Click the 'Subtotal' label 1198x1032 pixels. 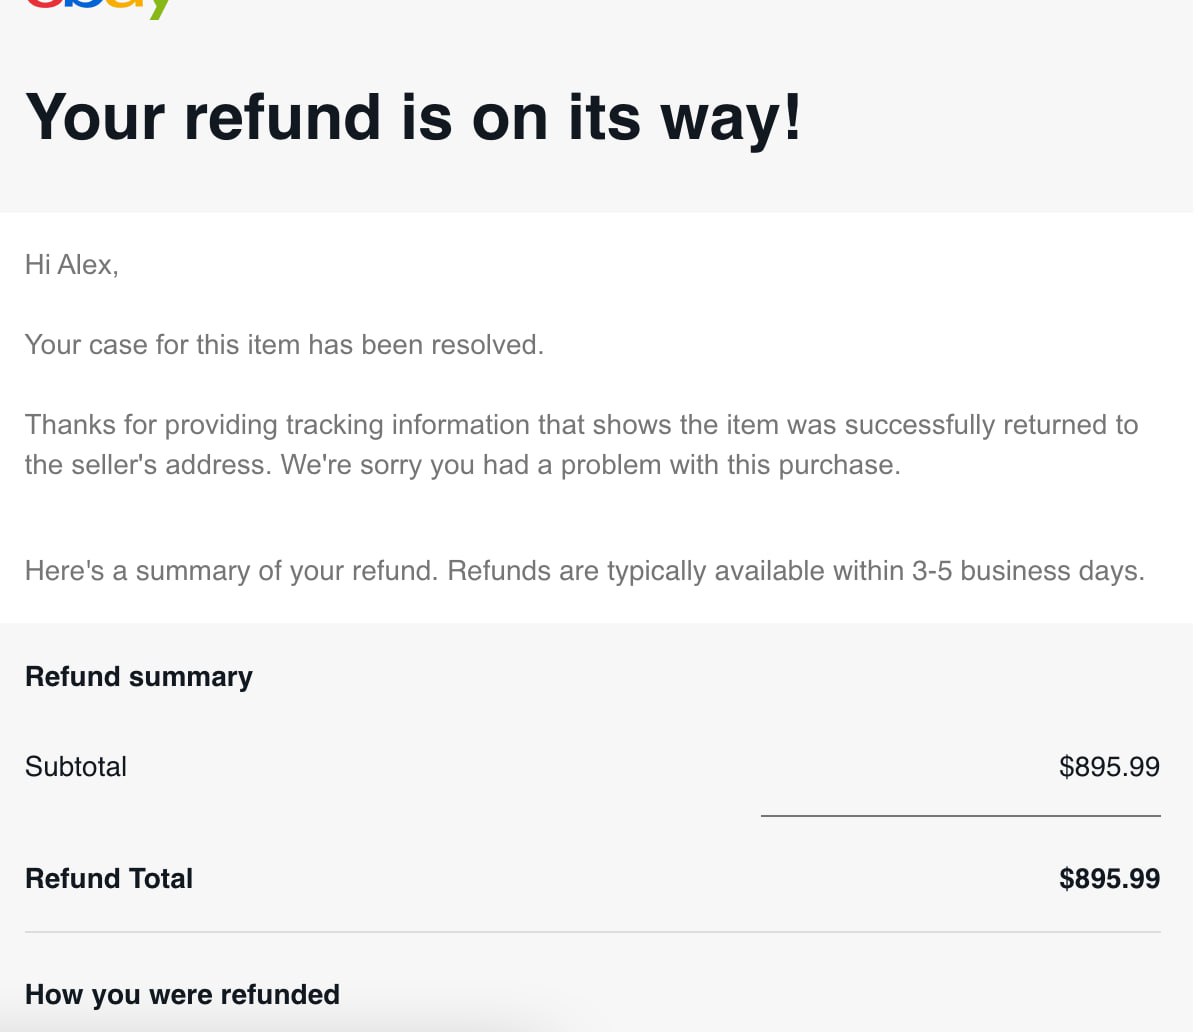click(76, 767)
